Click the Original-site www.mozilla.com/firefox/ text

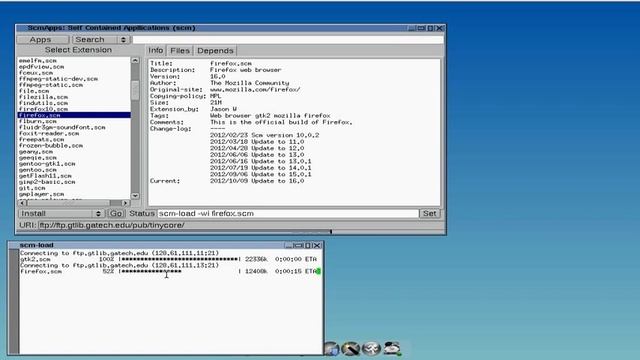pyautogui.click(x=255, y=89)
